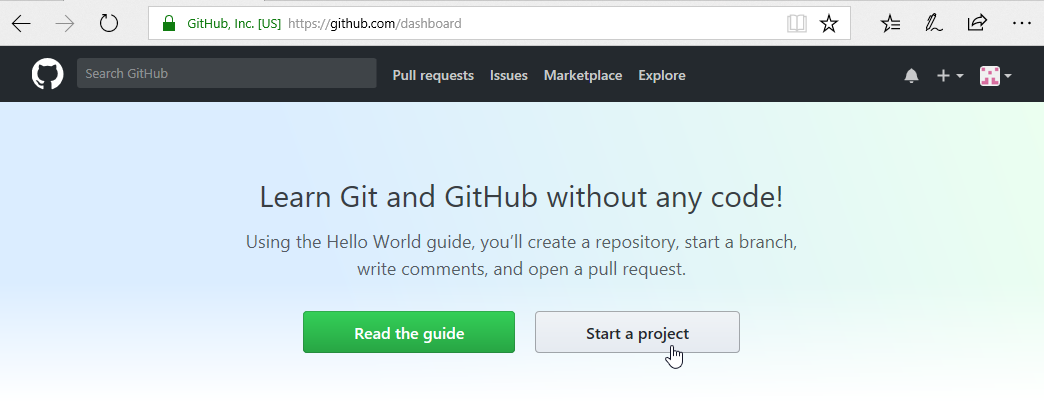The width and height of the screenshot is (1044, 411).
Task: Click the browser back arrow
Action: pyautogui.click(x=21, y=24)
